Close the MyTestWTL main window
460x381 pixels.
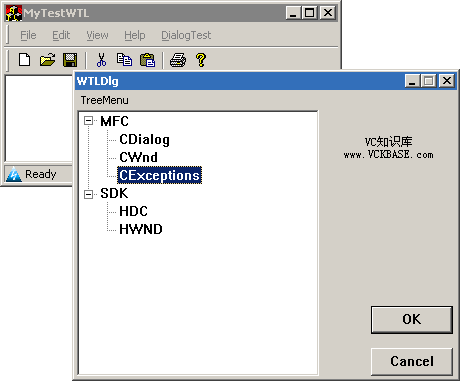tap(328, 13)
